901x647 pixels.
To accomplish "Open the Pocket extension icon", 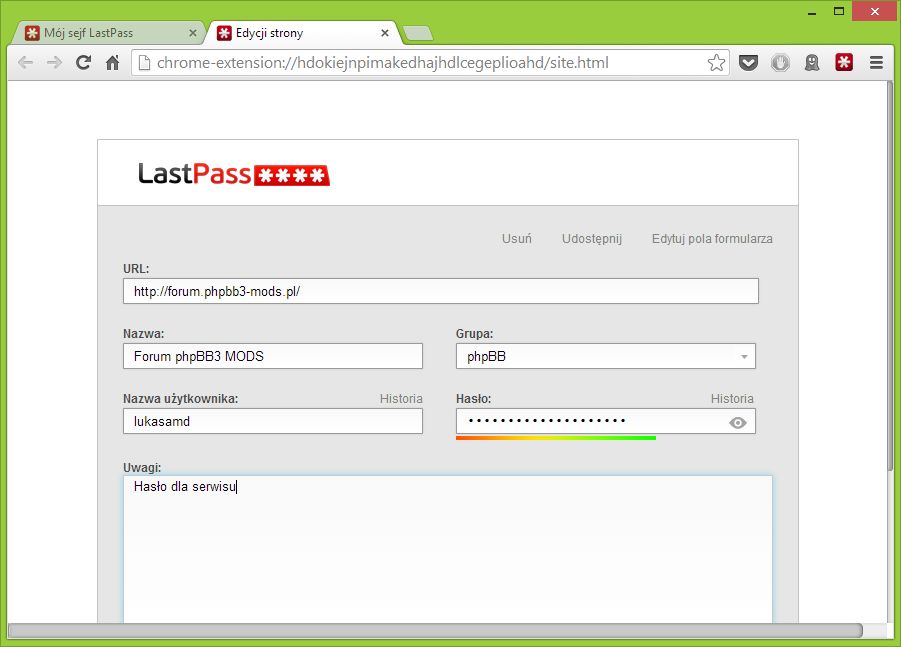I will point(748,63).
